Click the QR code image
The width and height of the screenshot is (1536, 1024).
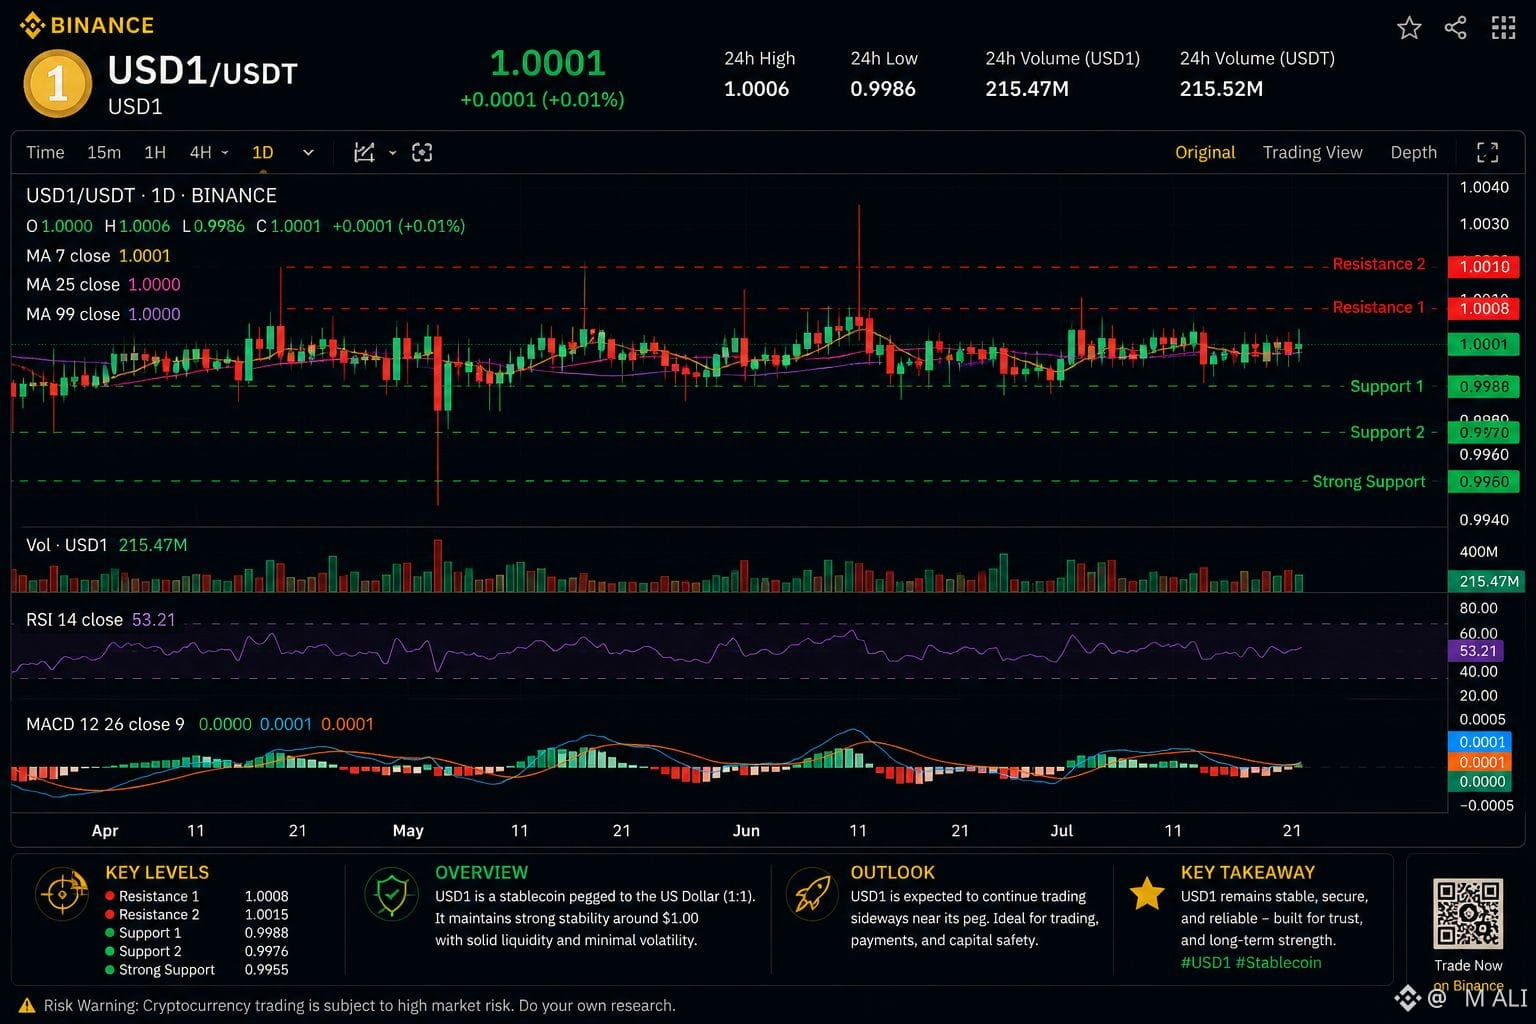(x=1467, y=913)
